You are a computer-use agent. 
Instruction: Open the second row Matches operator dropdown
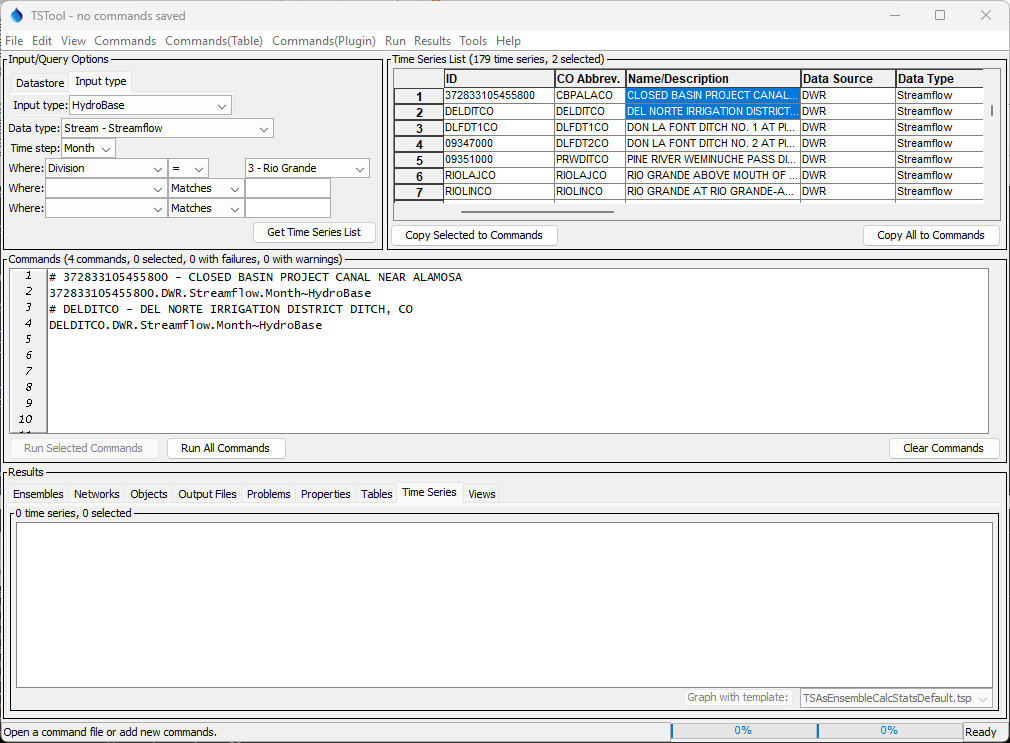(205, 188)
